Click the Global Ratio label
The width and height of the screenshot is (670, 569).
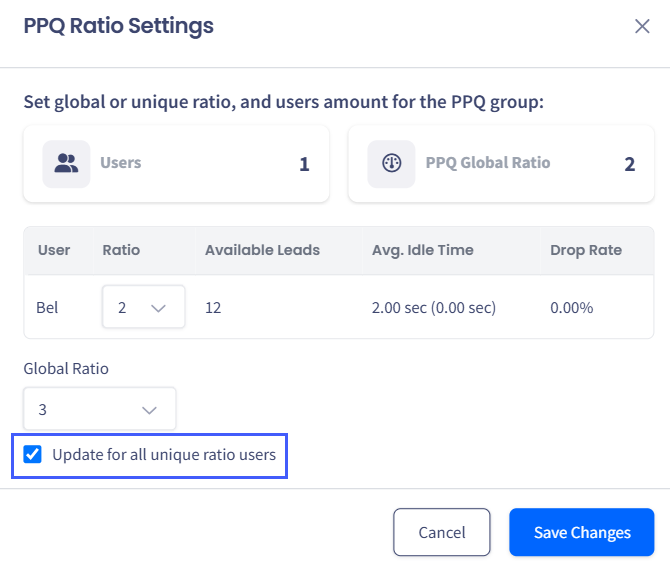pos(66,368)
